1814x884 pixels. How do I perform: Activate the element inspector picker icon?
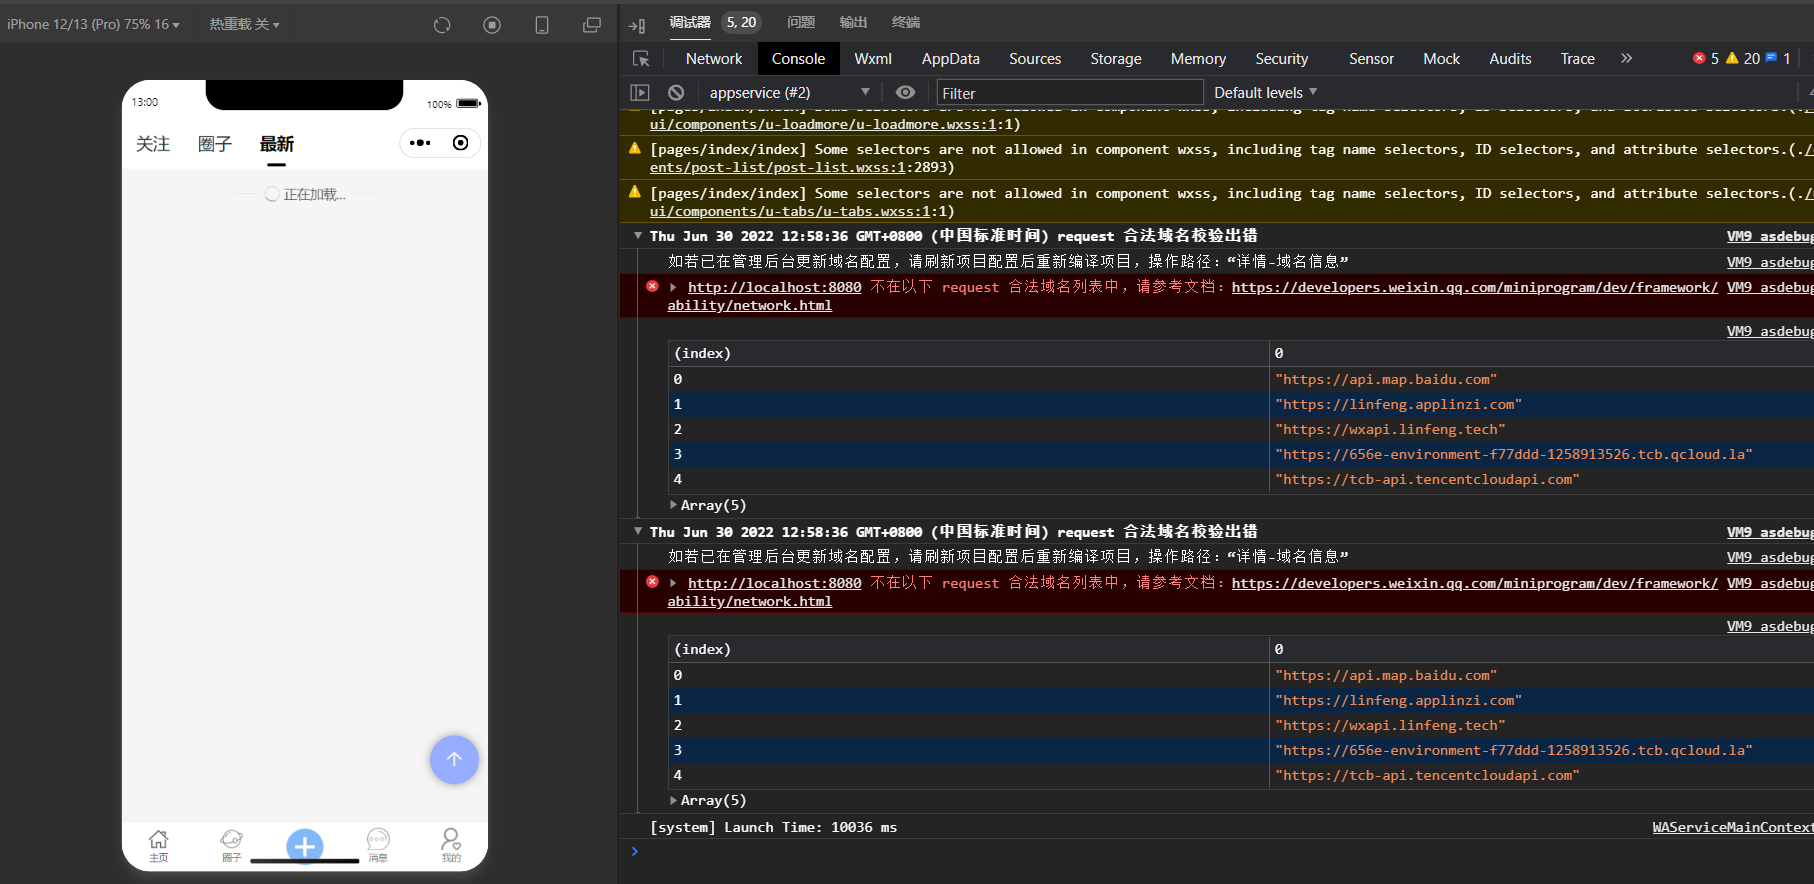[x=642, y=59]
